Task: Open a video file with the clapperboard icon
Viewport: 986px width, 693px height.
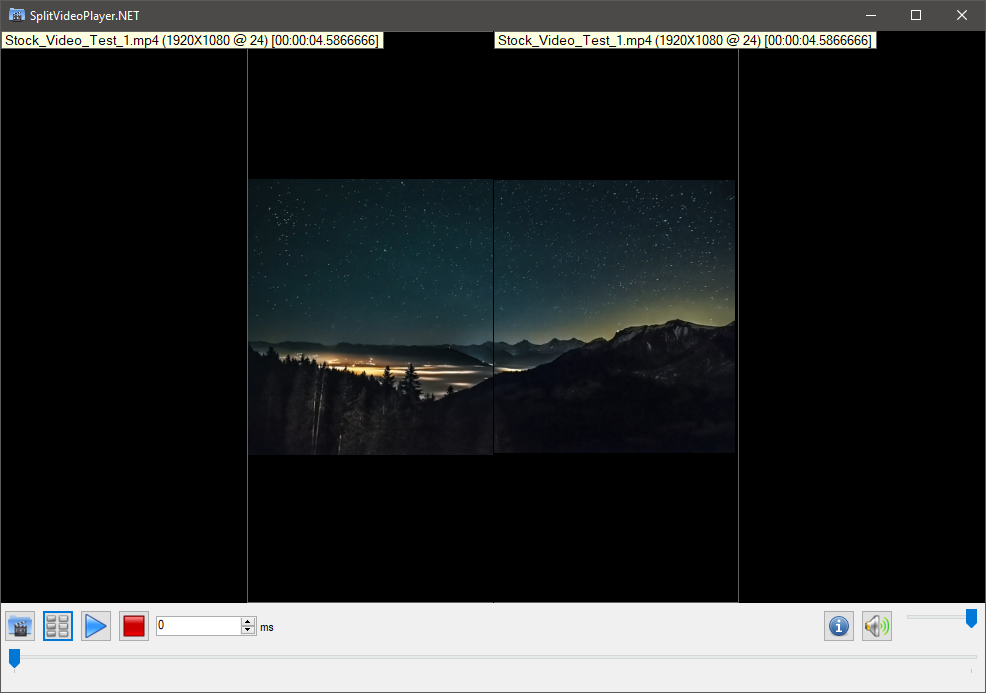Action: tap(20, 627)
